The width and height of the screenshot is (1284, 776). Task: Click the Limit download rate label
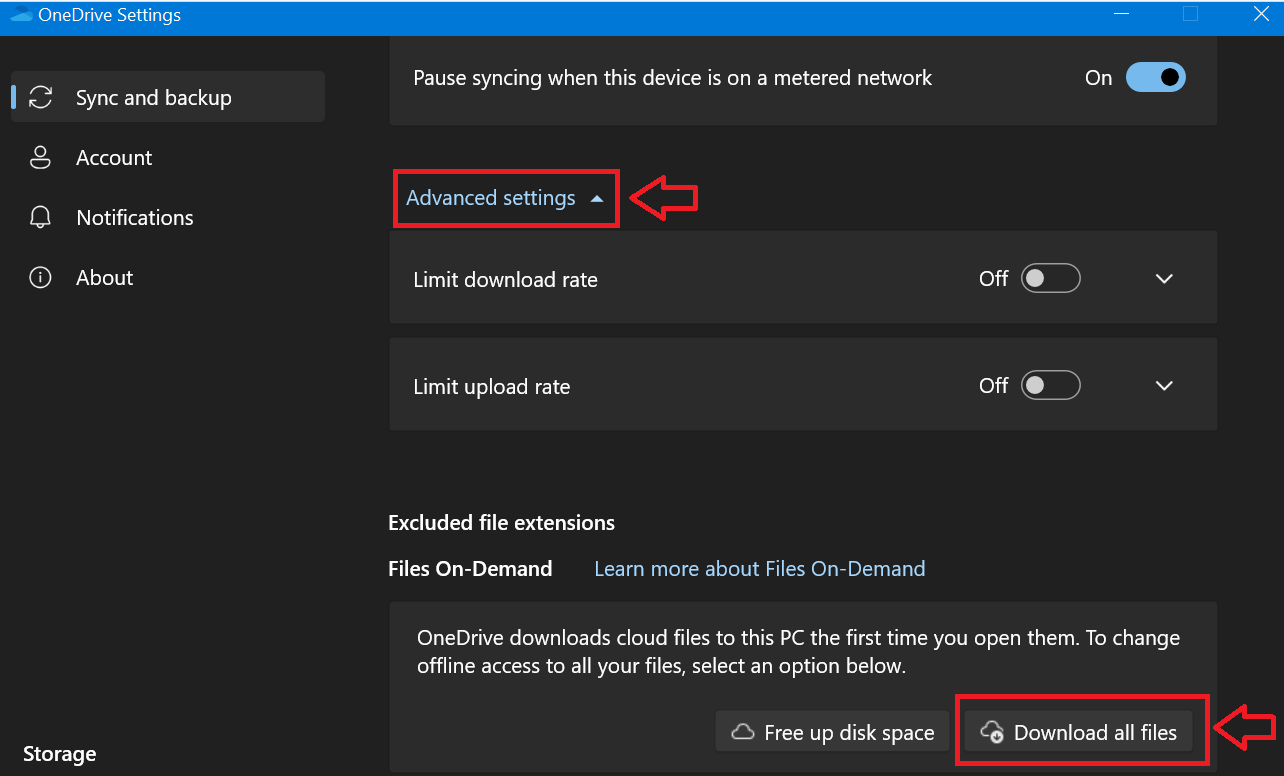tap(505, 280)
